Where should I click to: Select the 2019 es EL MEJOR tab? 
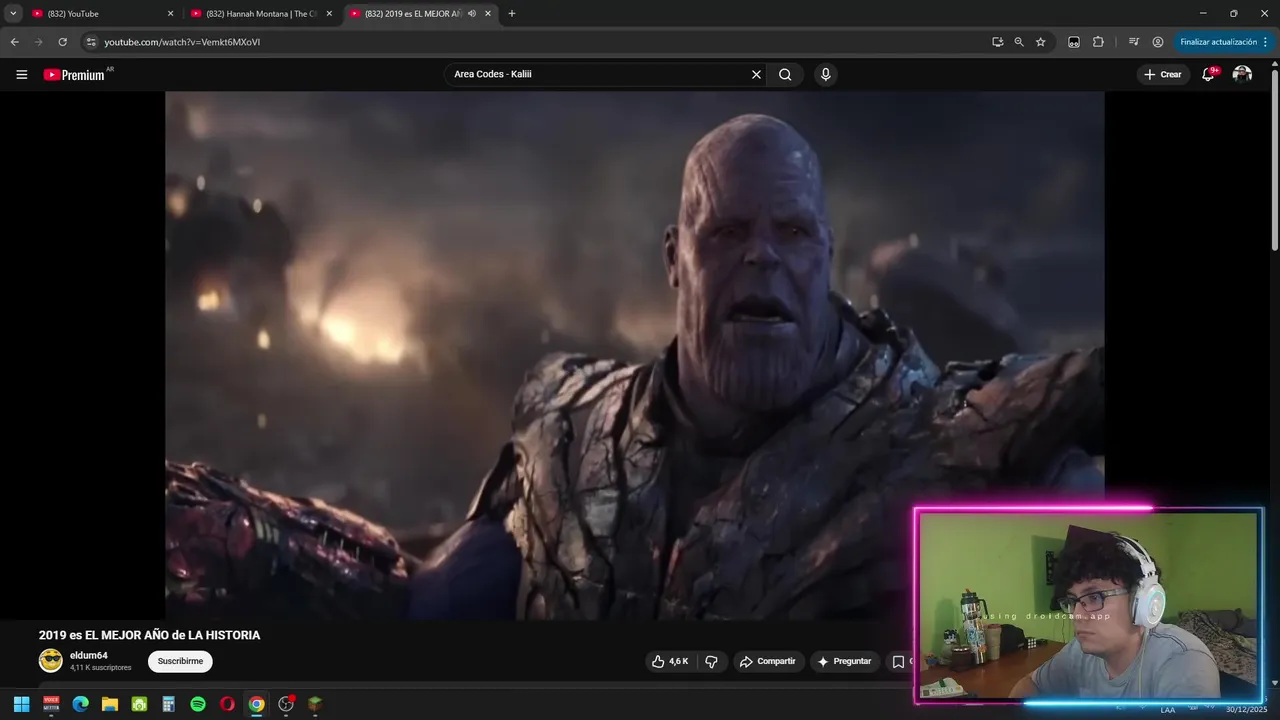(x=421, y=14)
